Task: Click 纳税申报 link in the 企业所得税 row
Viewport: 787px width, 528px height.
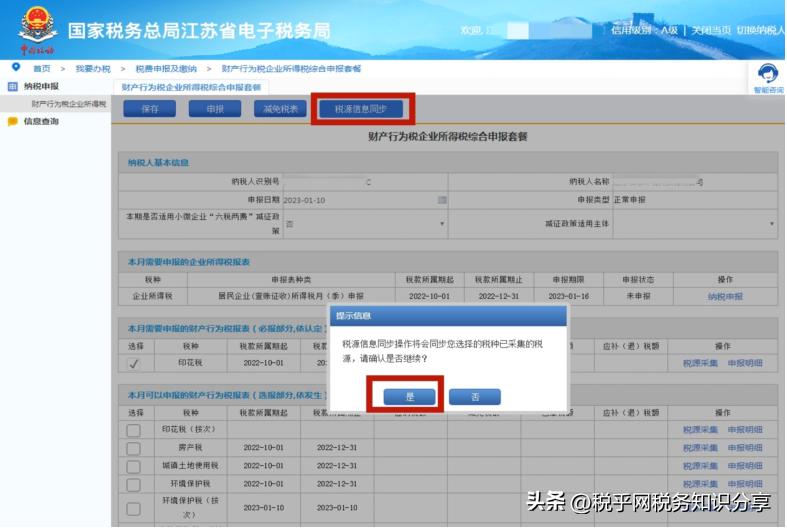Action: (725, 296)
